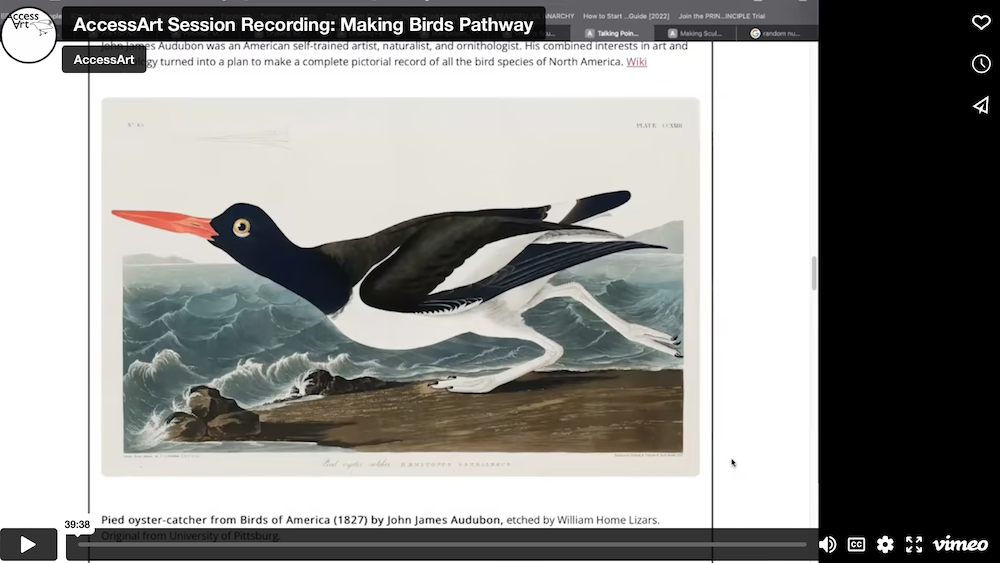Switch to the random nu... Google tab

776,33
